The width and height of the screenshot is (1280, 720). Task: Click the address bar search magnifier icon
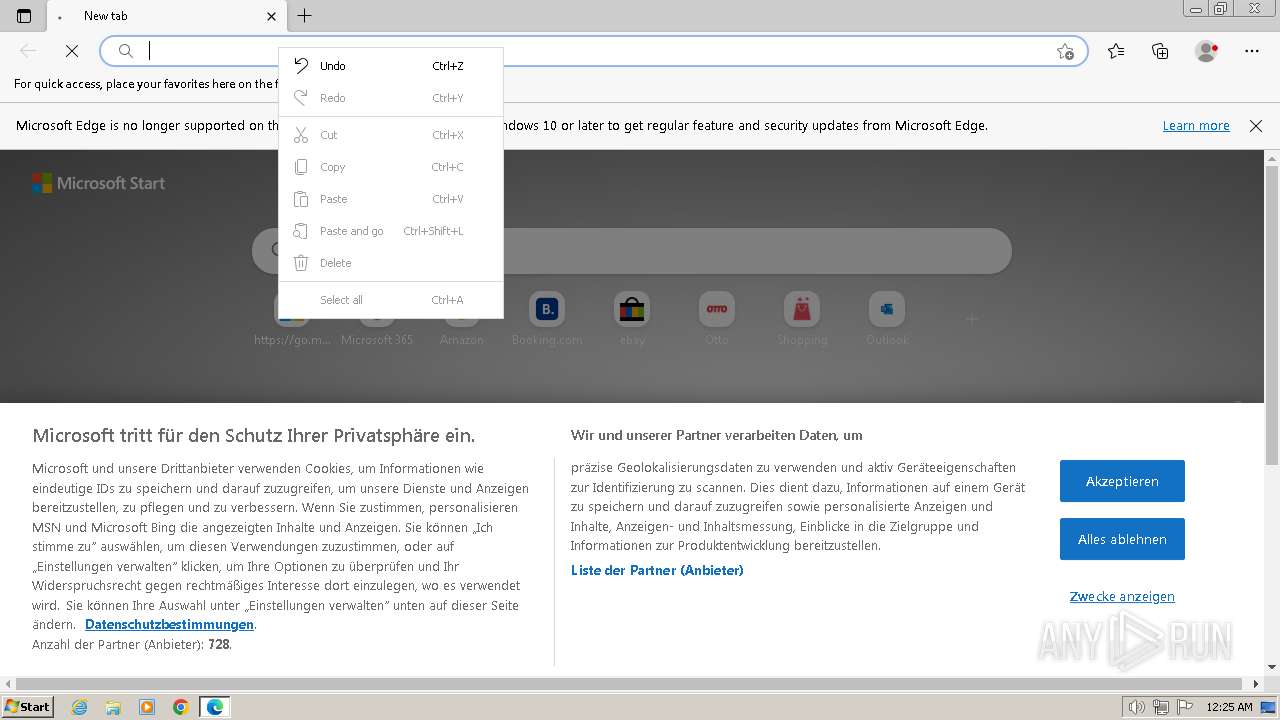[126, 51]
